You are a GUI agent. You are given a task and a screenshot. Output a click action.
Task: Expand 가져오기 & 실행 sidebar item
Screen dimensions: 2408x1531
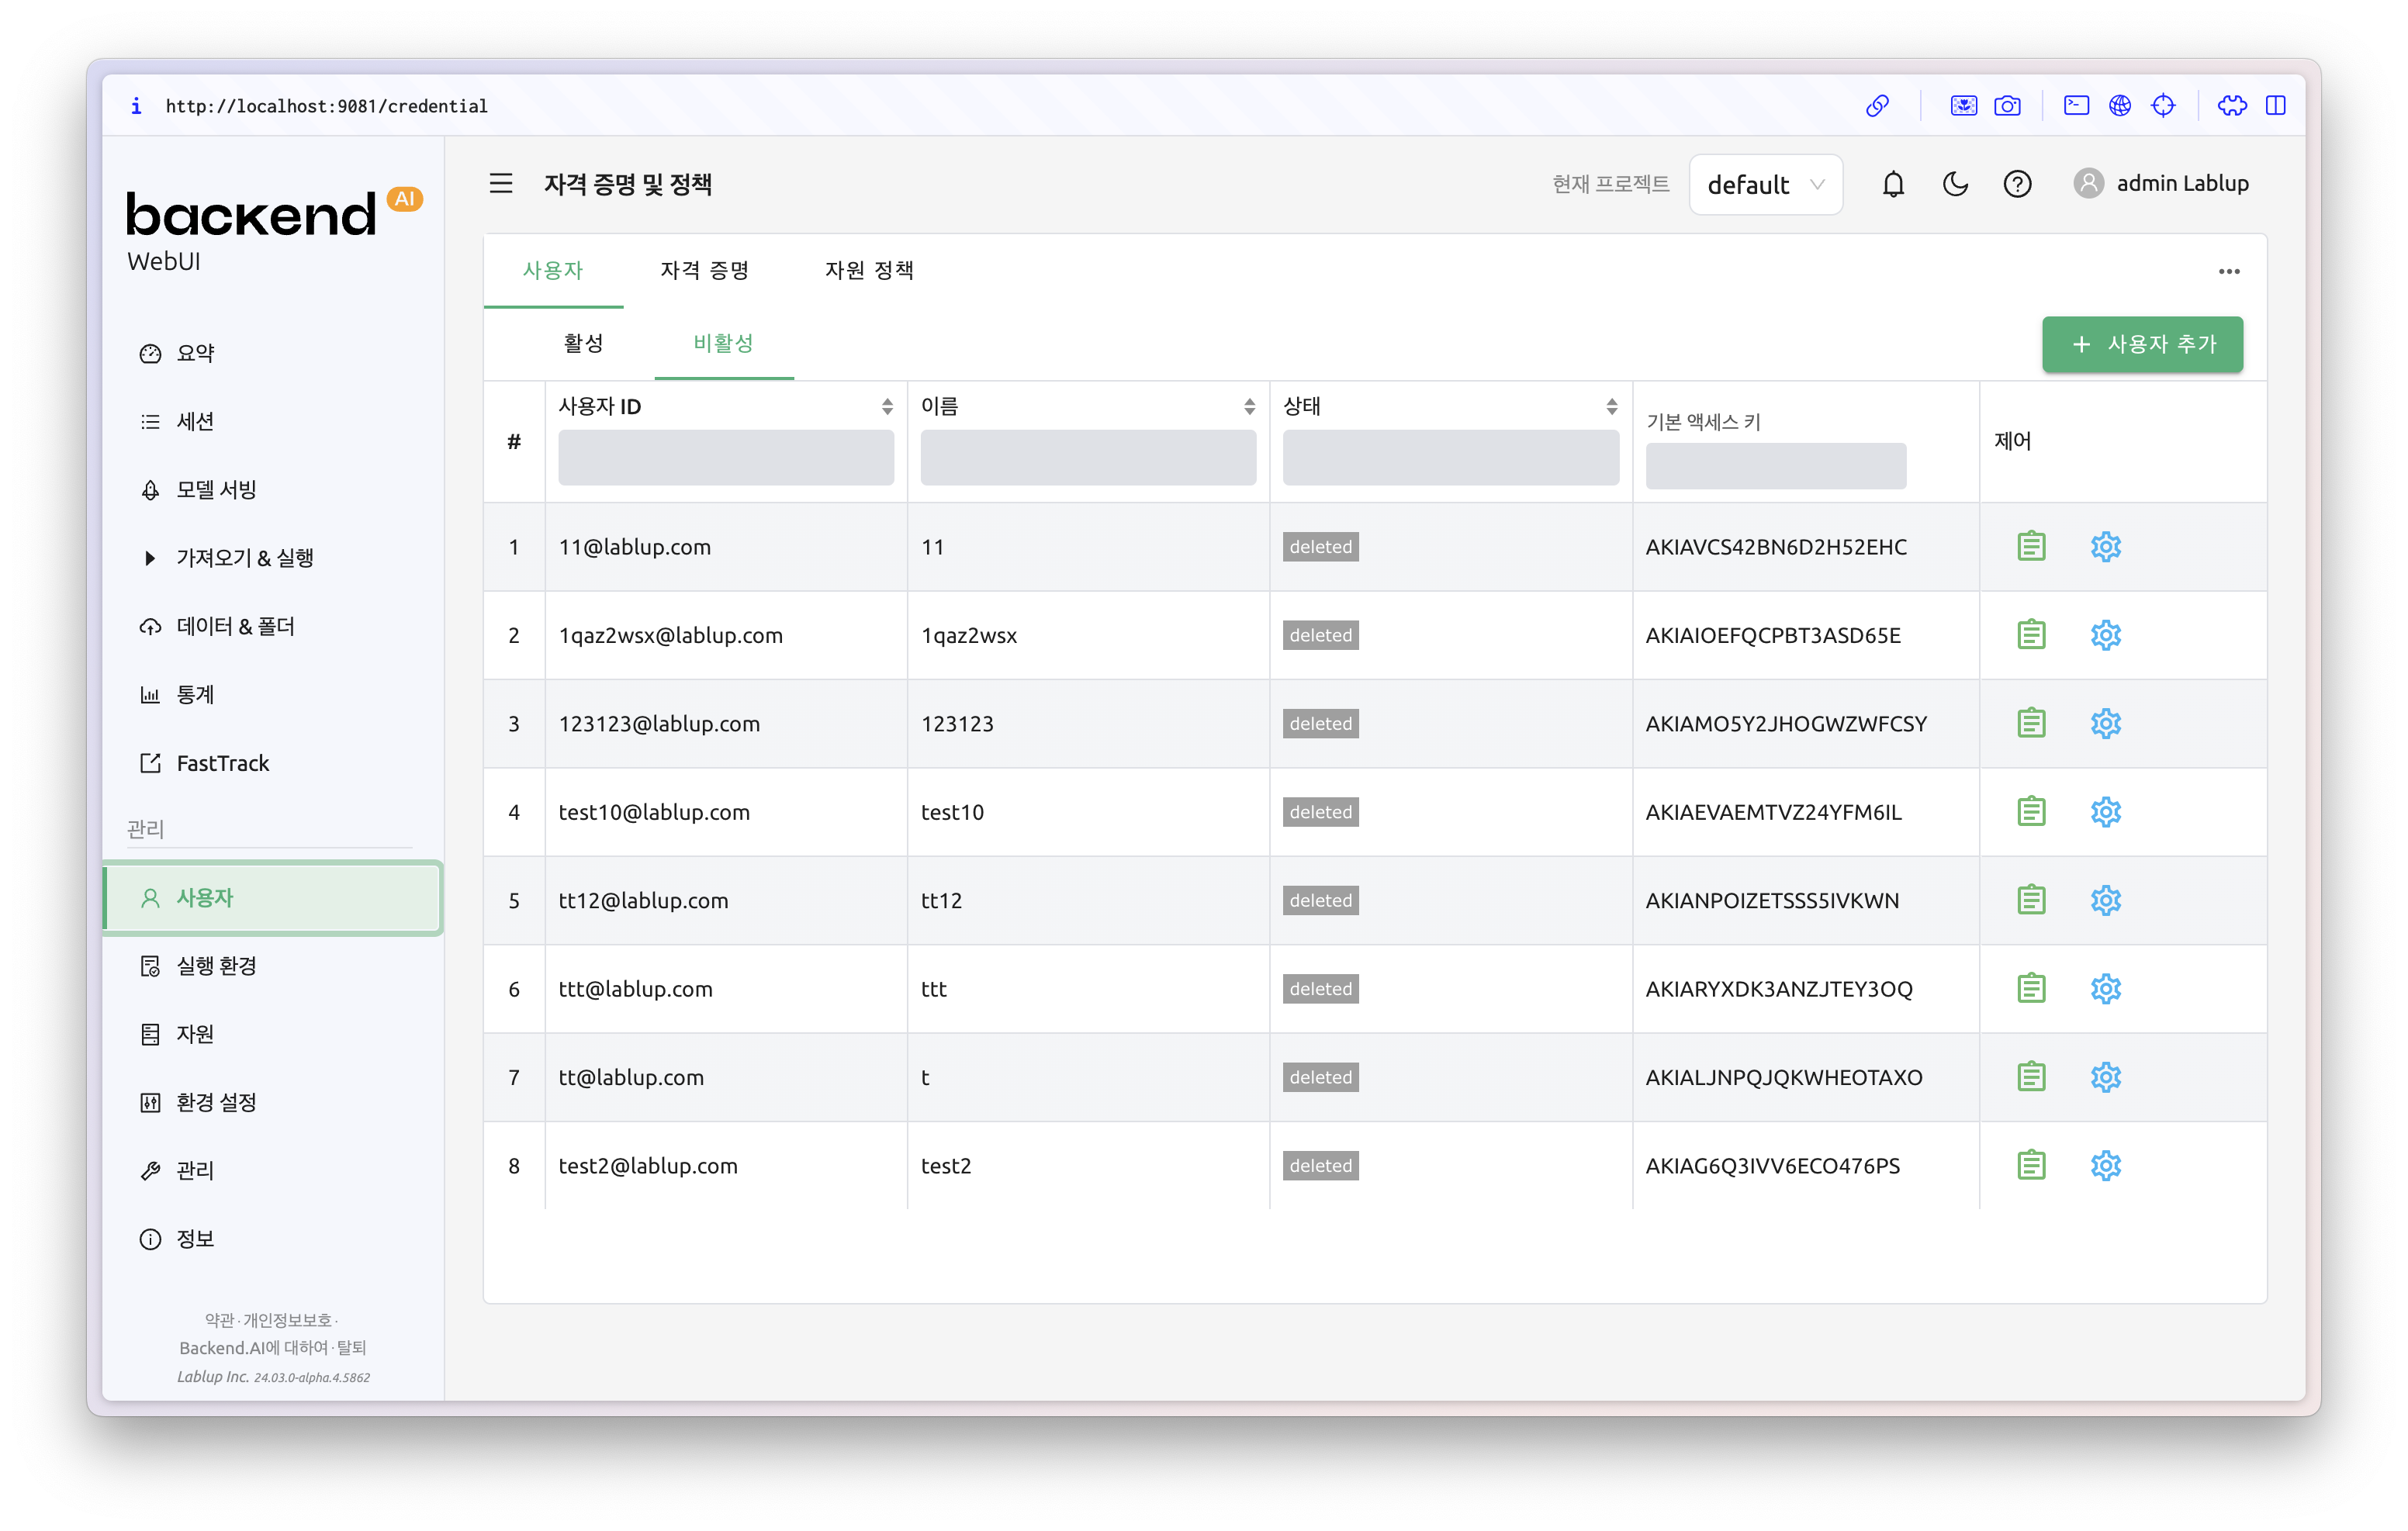pos(245,558)
